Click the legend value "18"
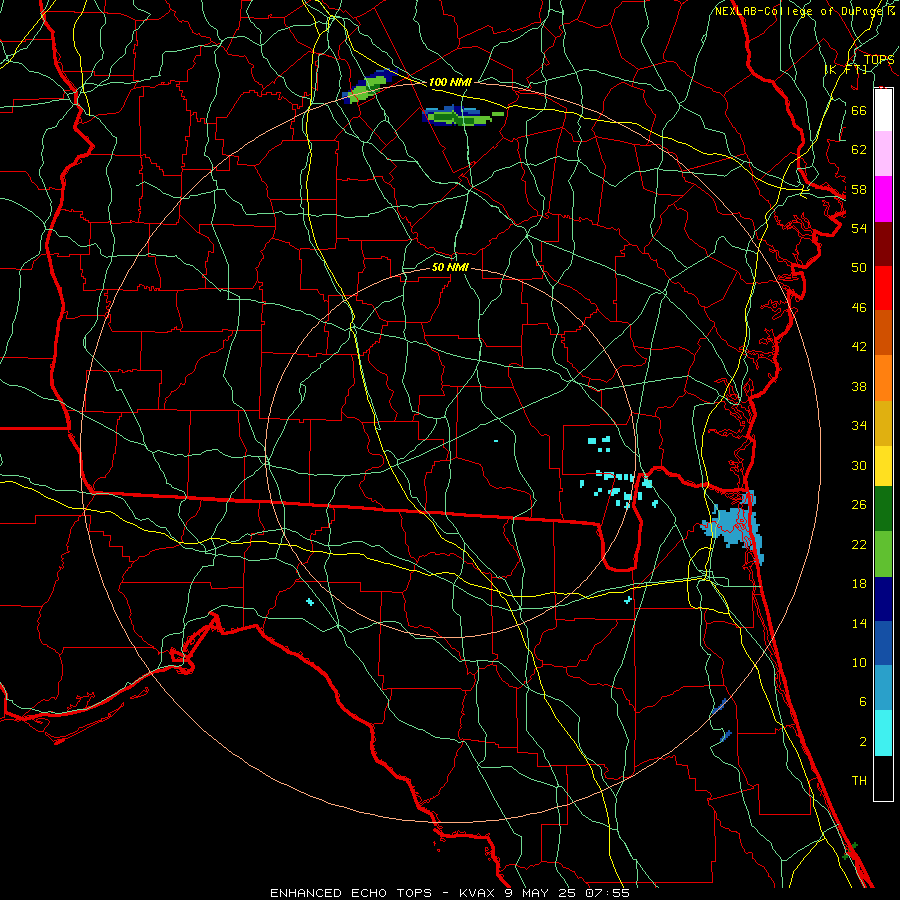 coord(859,584)
